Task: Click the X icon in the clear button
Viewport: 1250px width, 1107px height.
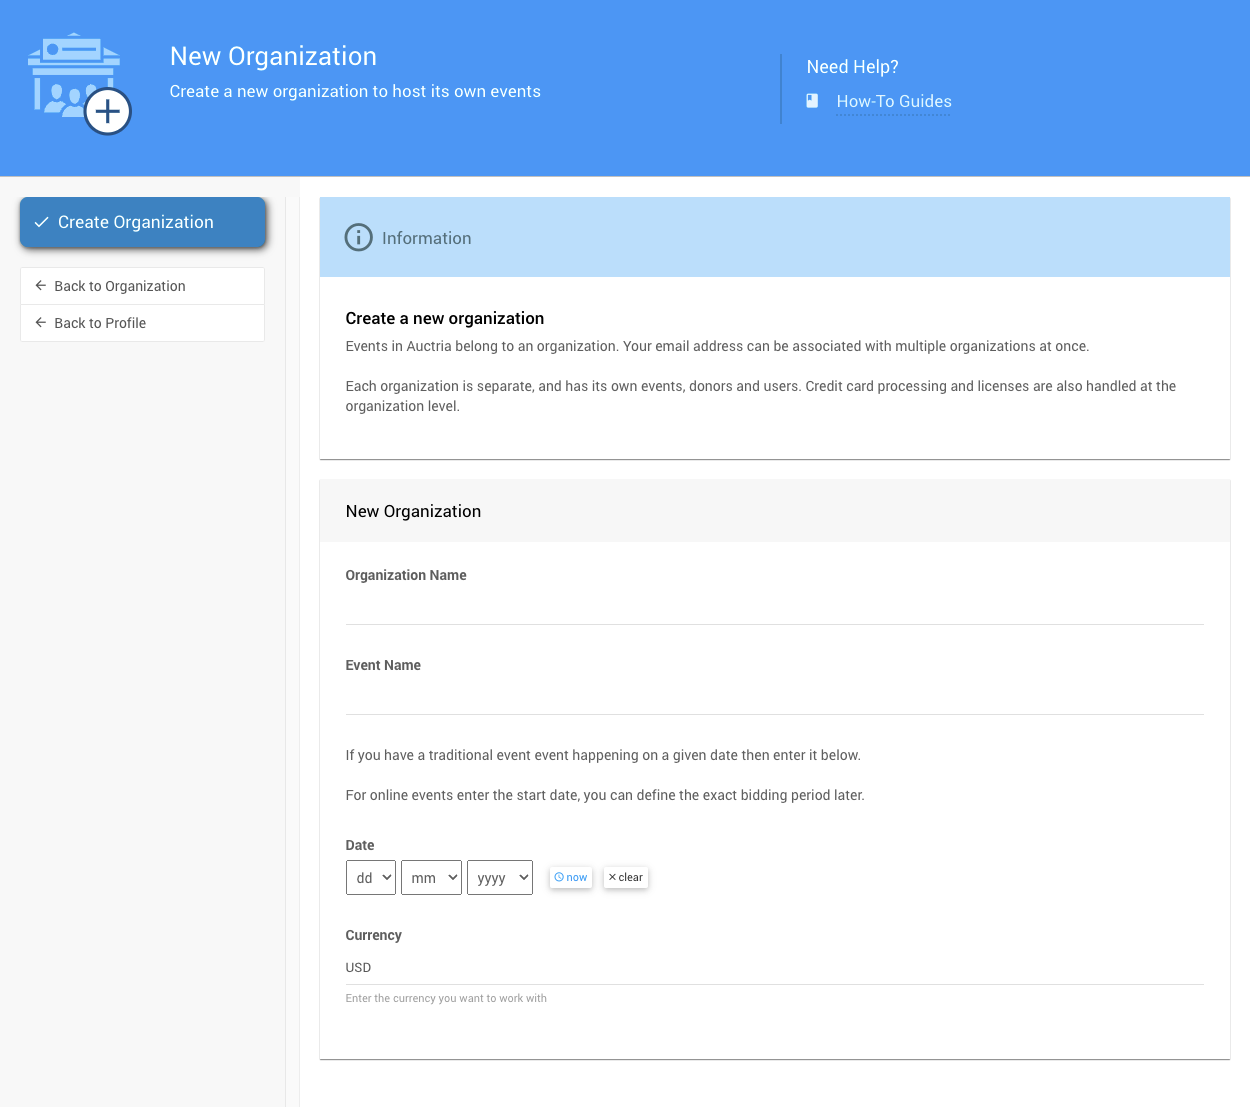Action: pos(612,877)
